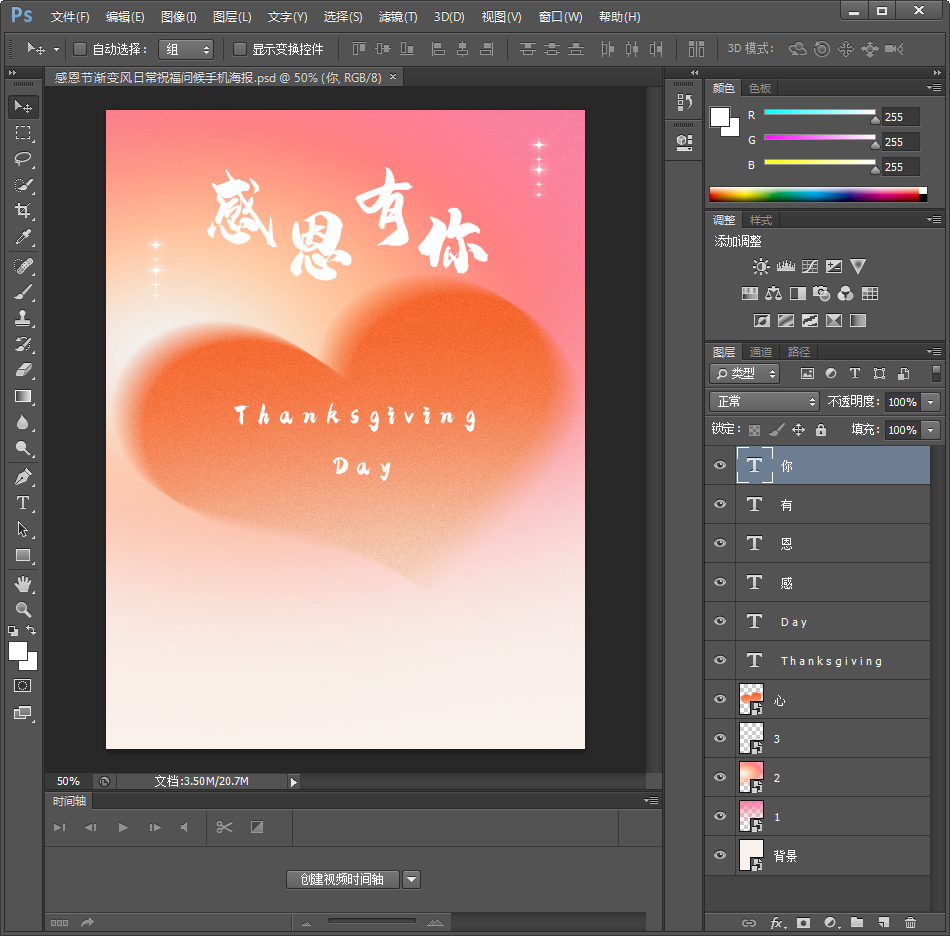
Task: Click the delete layer trash icon
Action: point(910,923)
